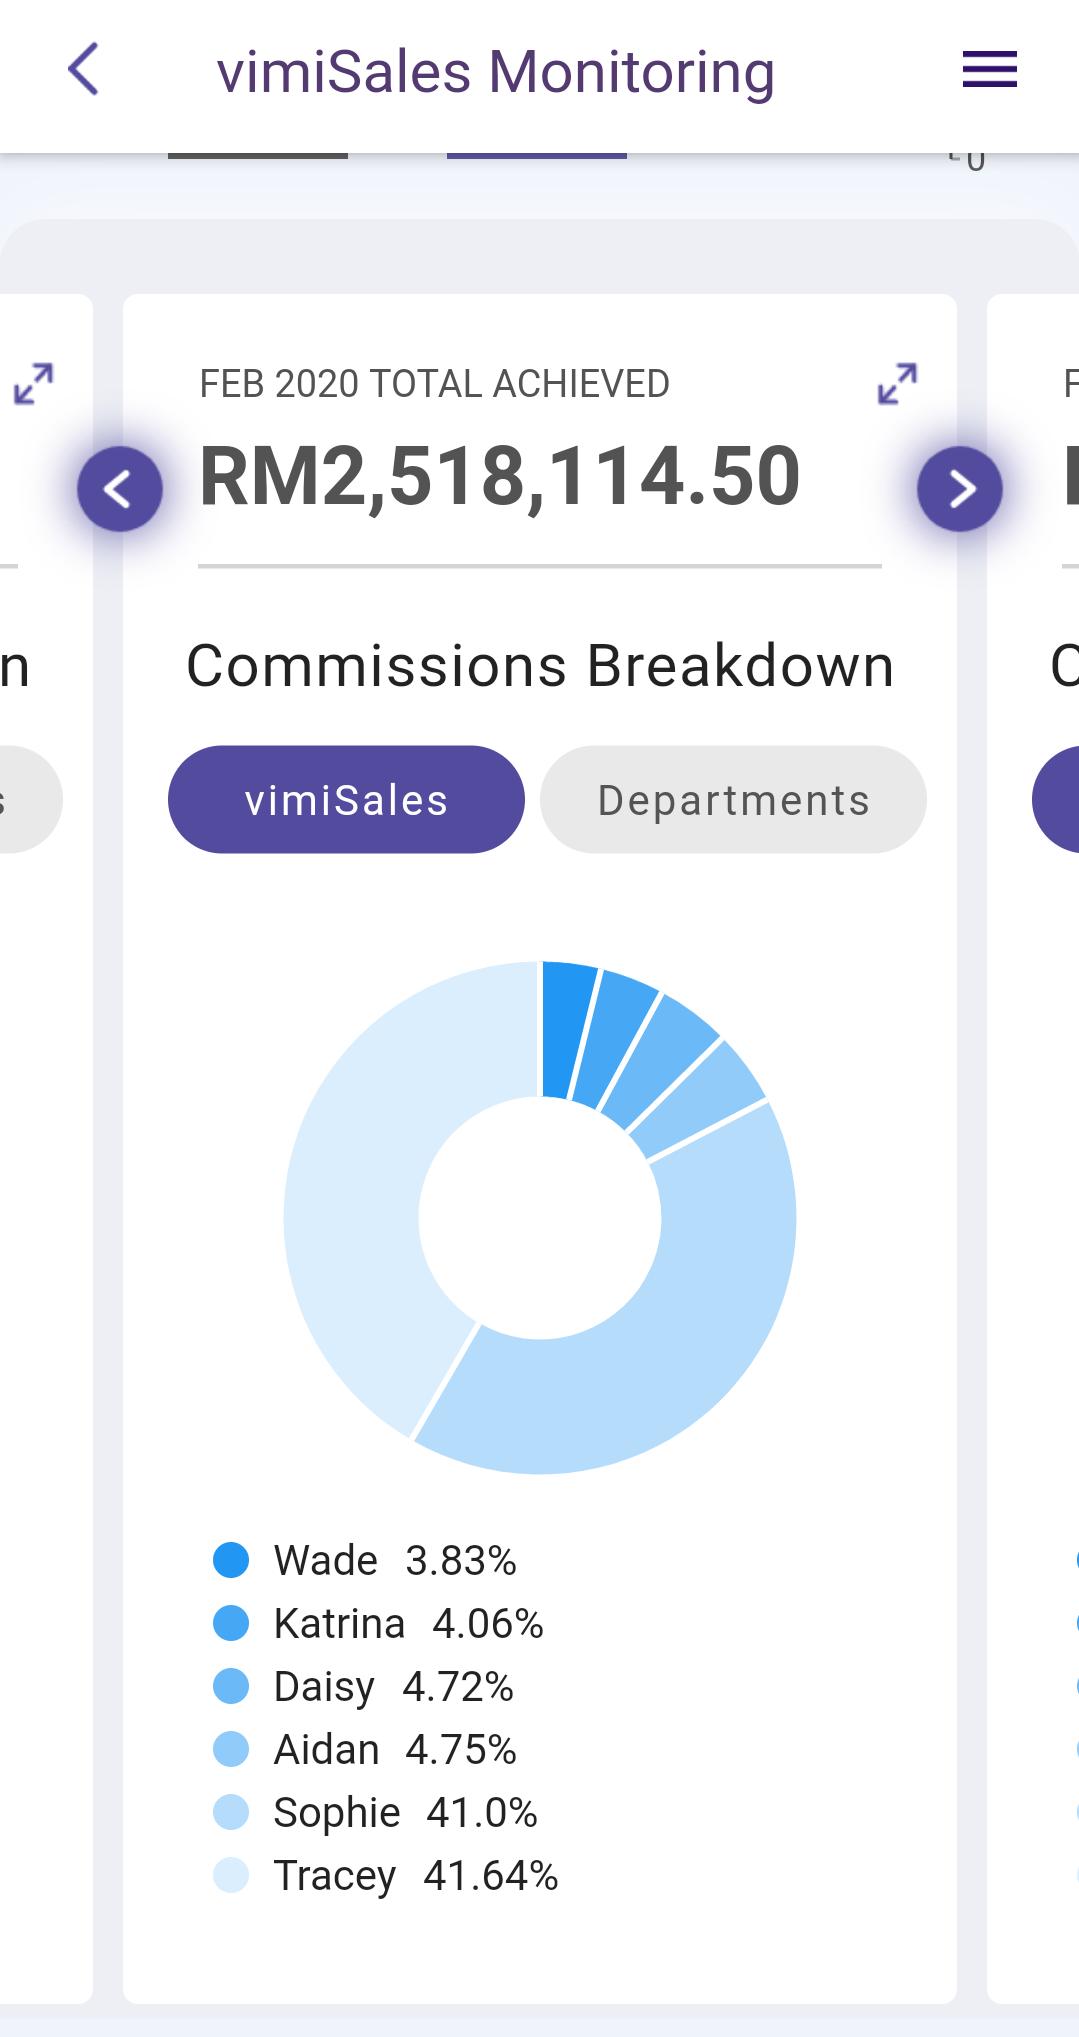The height and width of the screenshot is (2037, 1079).
Task: Go to the next card with right arrow
Action: (x=960, y=489)
